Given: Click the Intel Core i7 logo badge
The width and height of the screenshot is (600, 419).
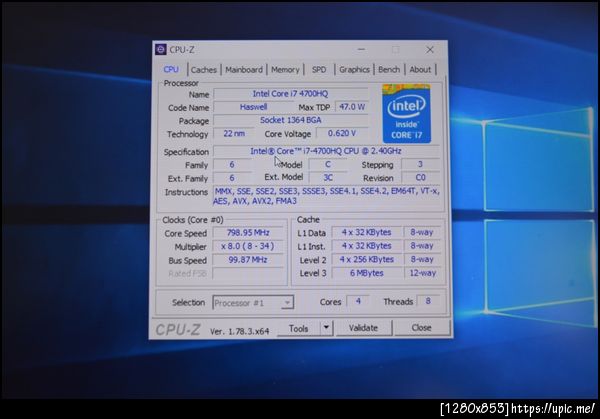Looking at the screenshot, I should [x=407, y=114].
